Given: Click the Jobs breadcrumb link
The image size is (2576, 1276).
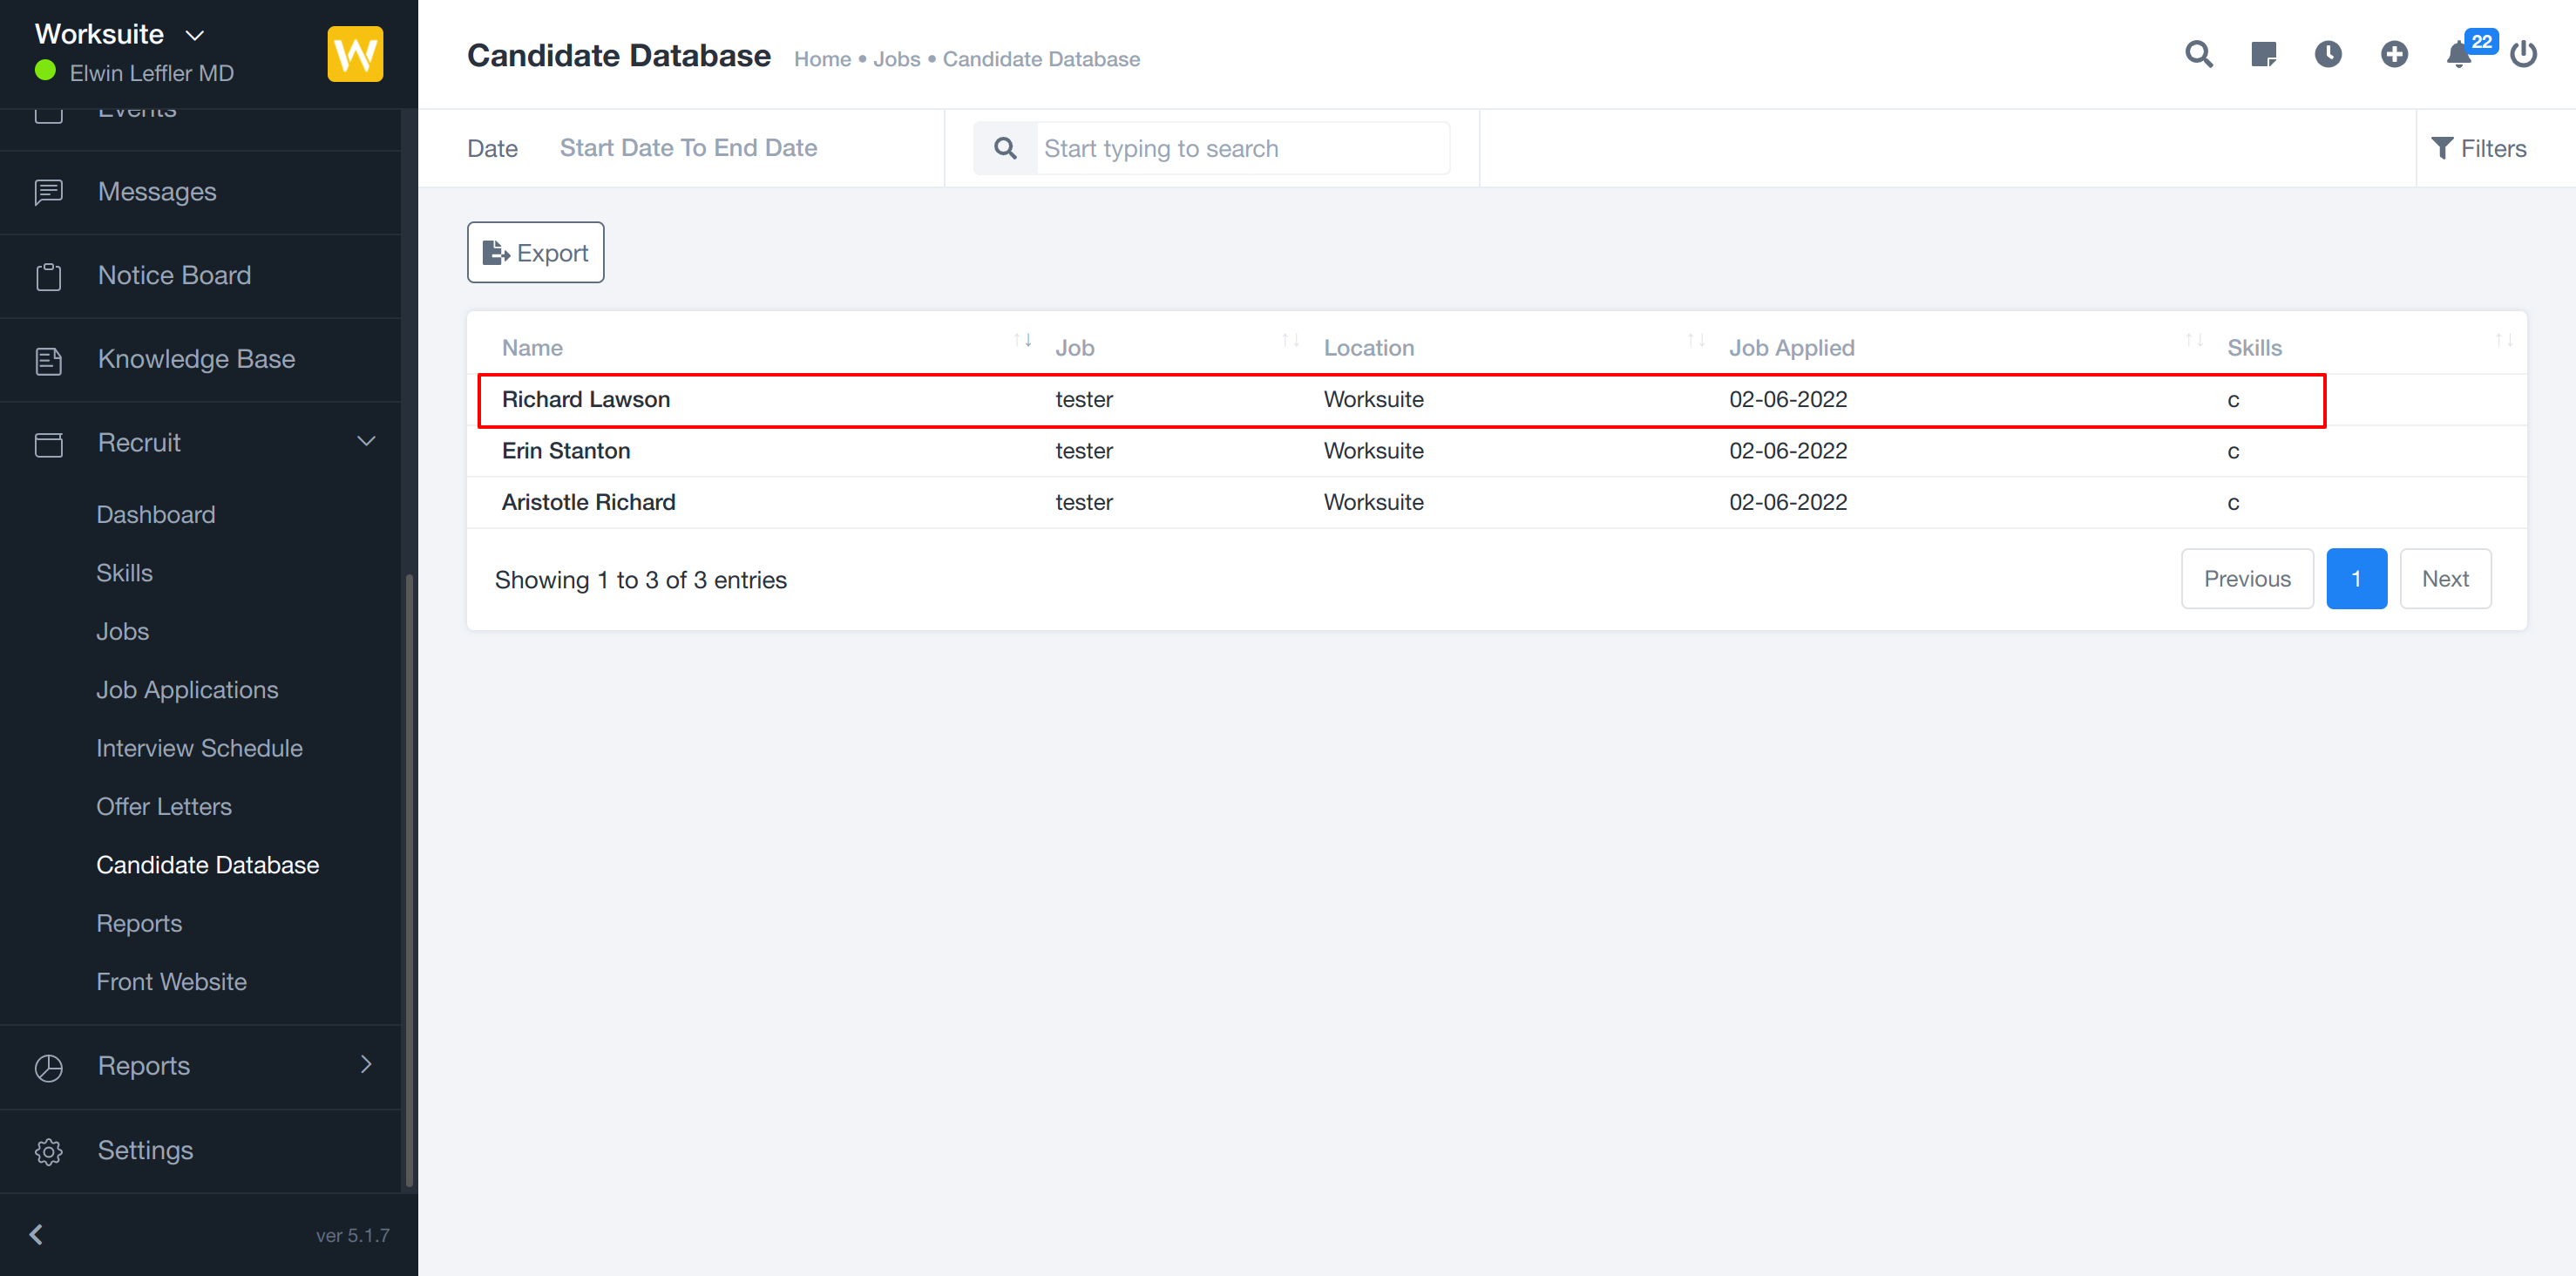Looking at the screenshot, I should coord(896,59).
